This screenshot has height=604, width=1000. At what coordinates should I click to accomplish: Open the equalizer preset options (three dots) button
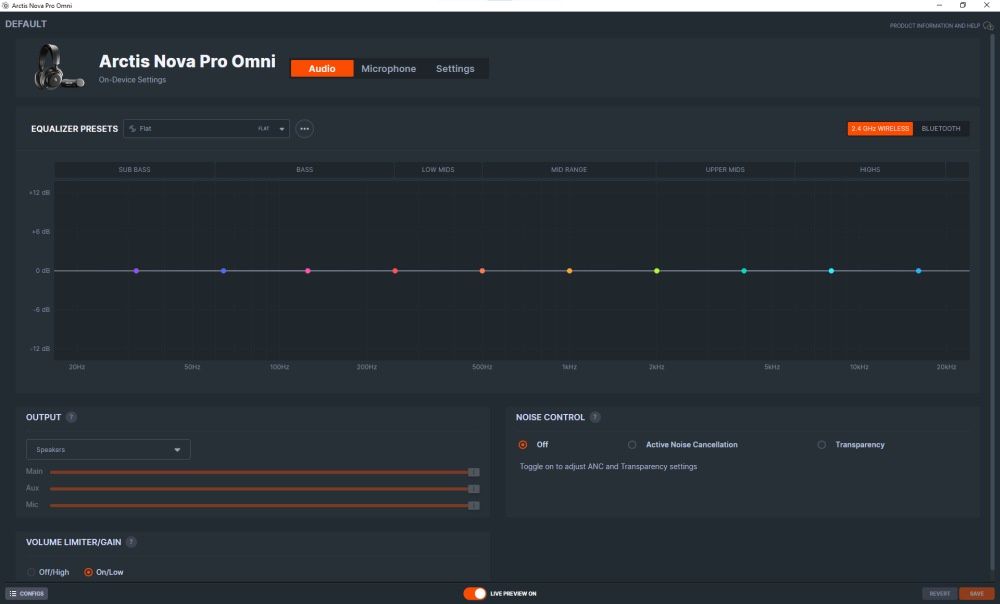(x=304, y=129)
